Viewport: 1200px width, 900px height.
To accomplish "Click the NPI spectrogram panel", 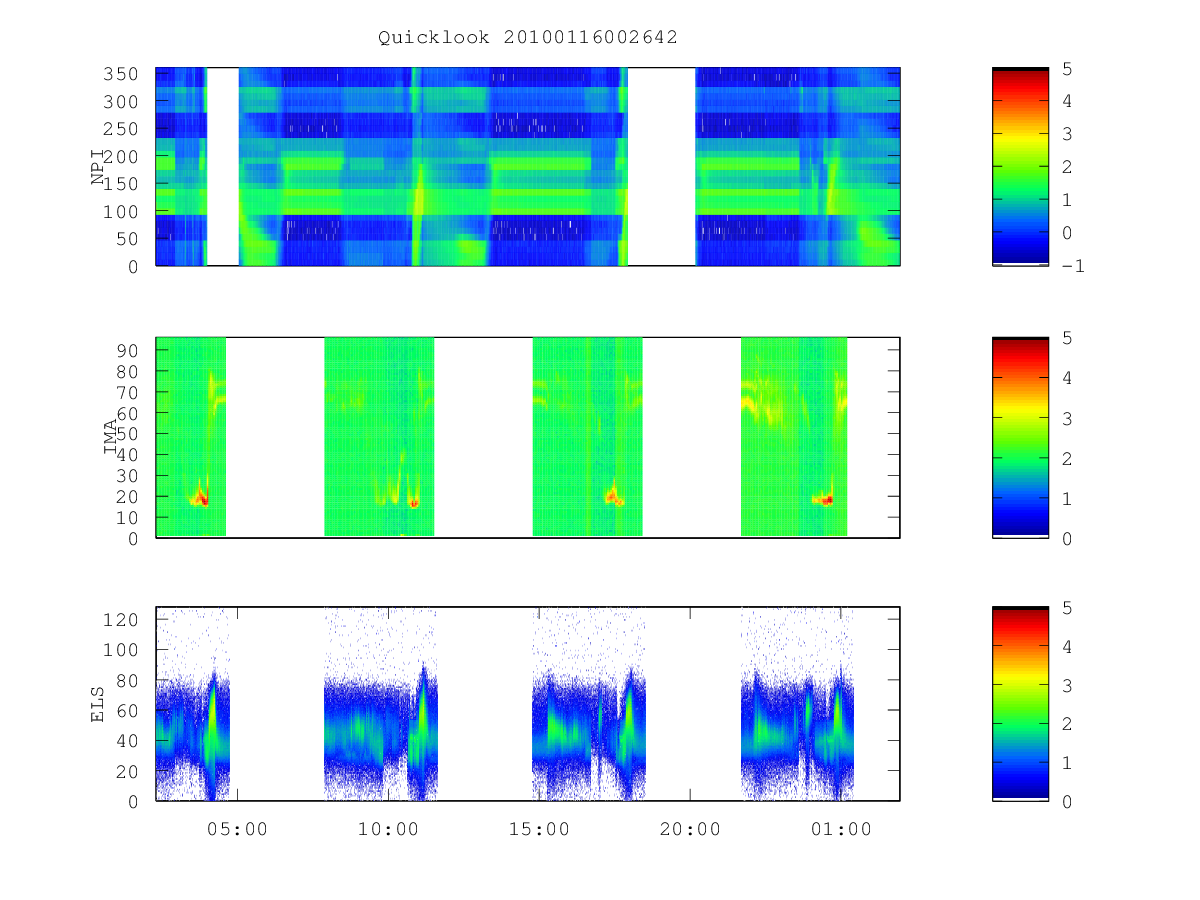I will pos(528,166).
